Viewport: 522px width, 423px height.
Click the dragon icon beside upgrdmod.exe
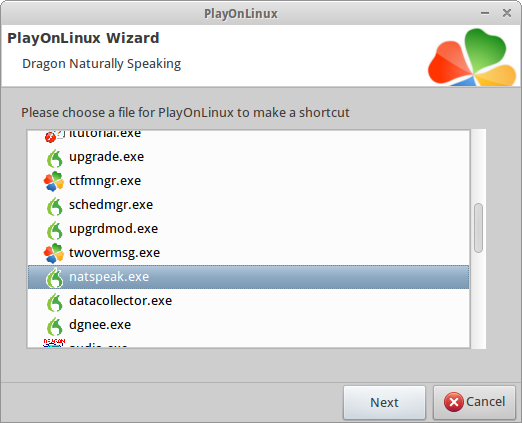tap(54, 230)
